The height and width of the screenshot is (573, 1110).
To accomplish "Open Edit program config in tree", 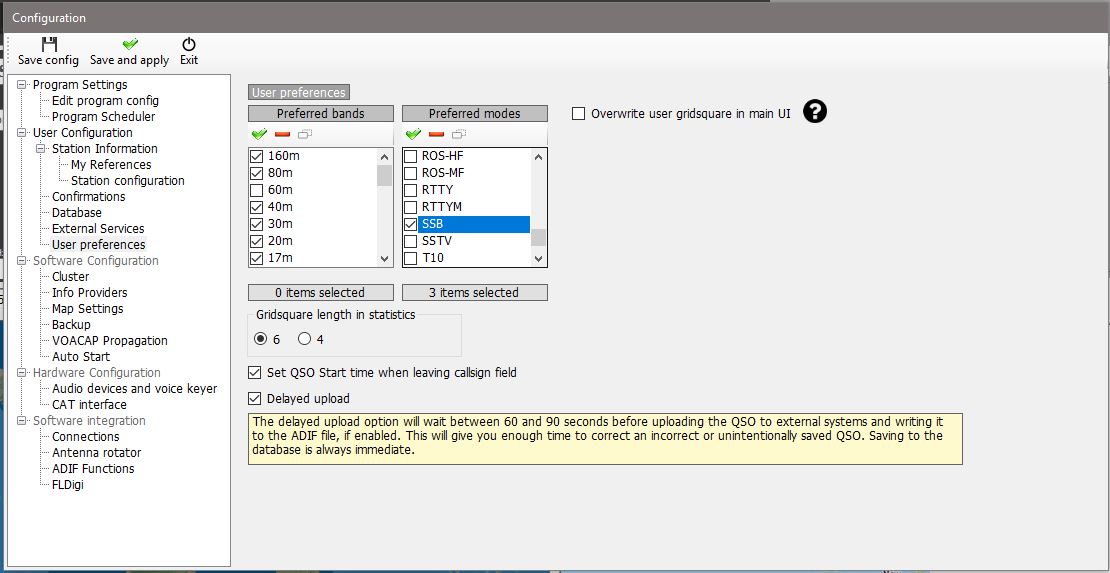I will point(105,101).
